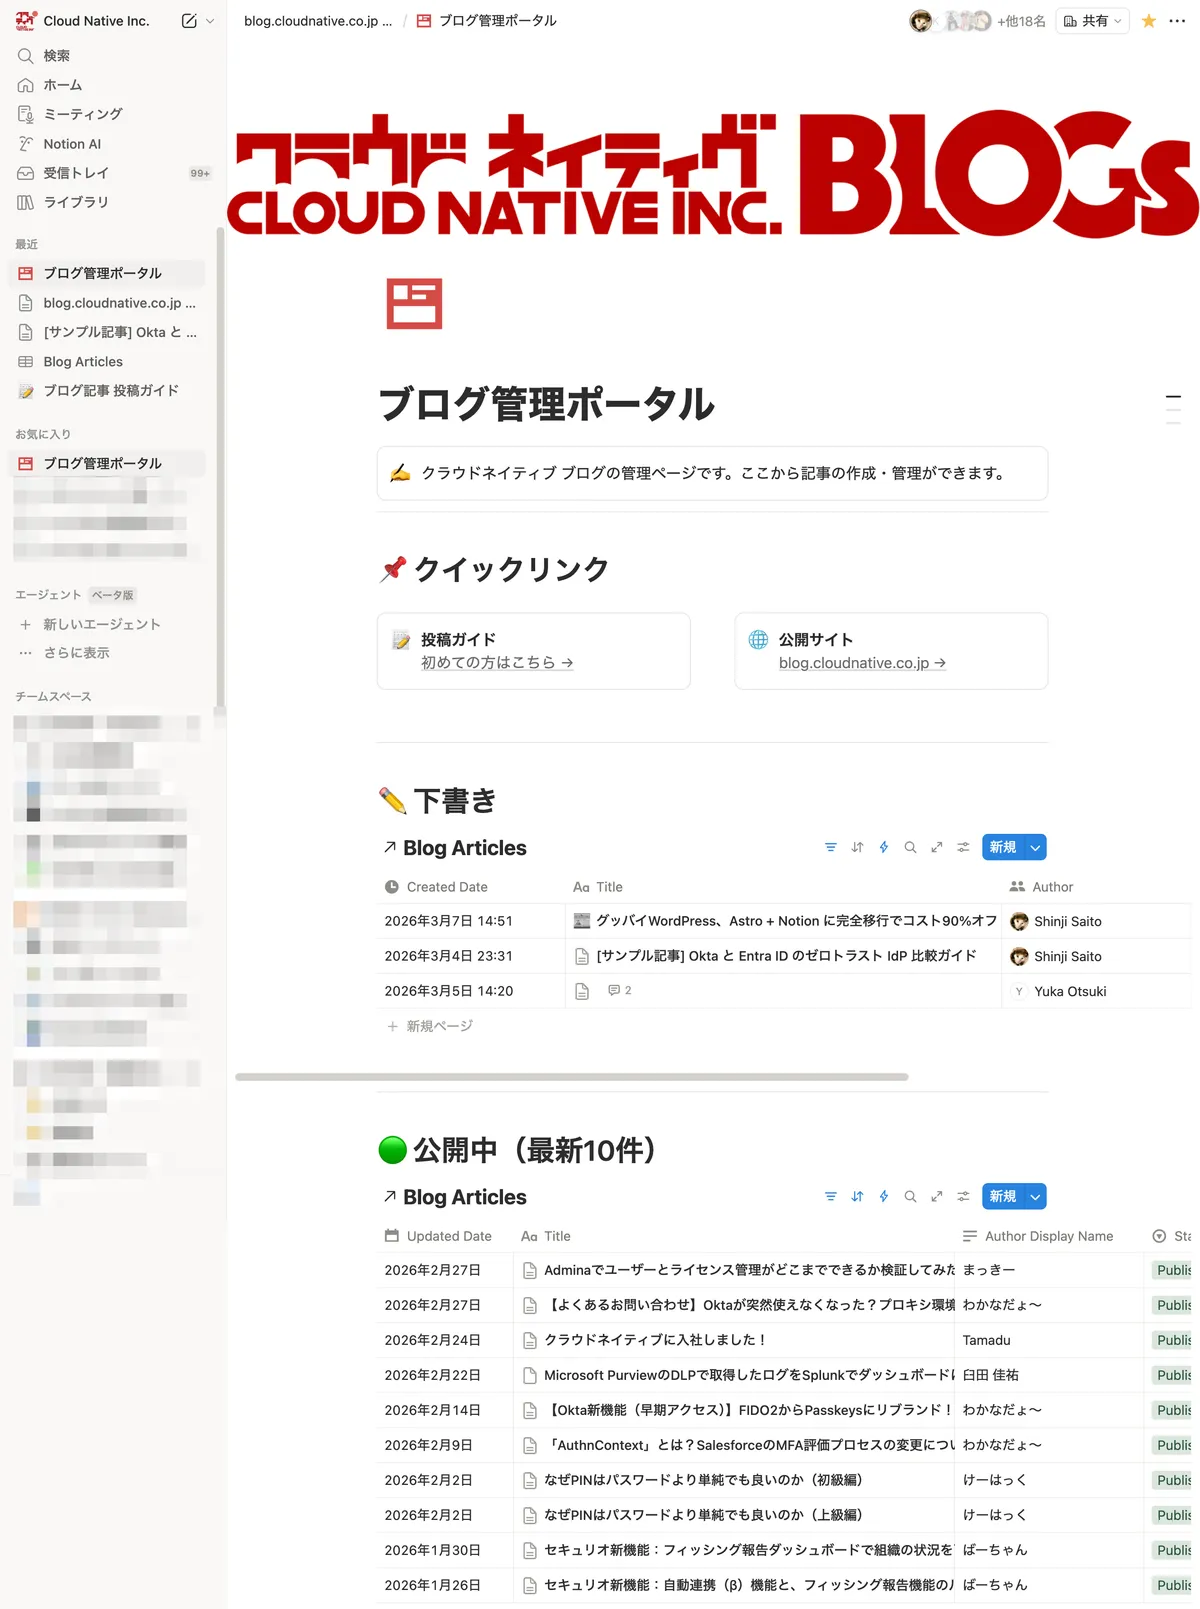
Task: Open 新規 dropdown arrow in 下書き
Action: (1036, 847)
